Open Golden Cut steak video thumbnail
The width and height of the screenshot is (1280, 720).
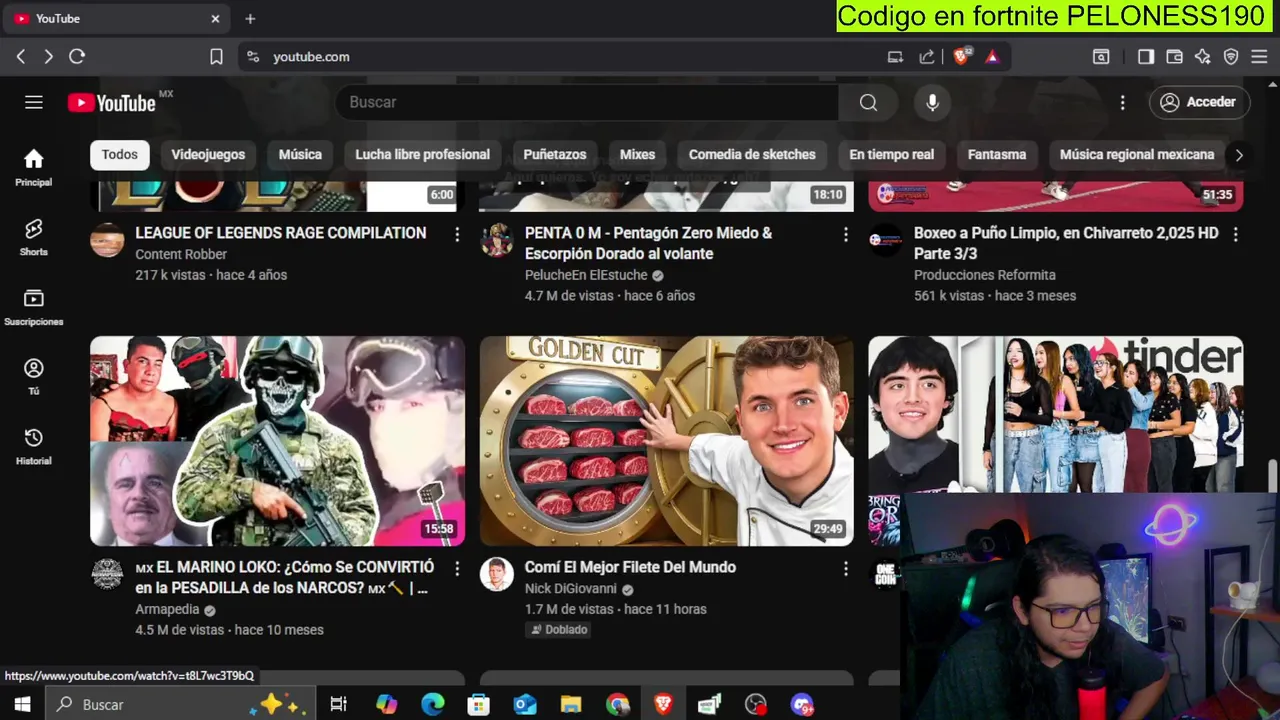pyautogui.click(x=666, y=441)
